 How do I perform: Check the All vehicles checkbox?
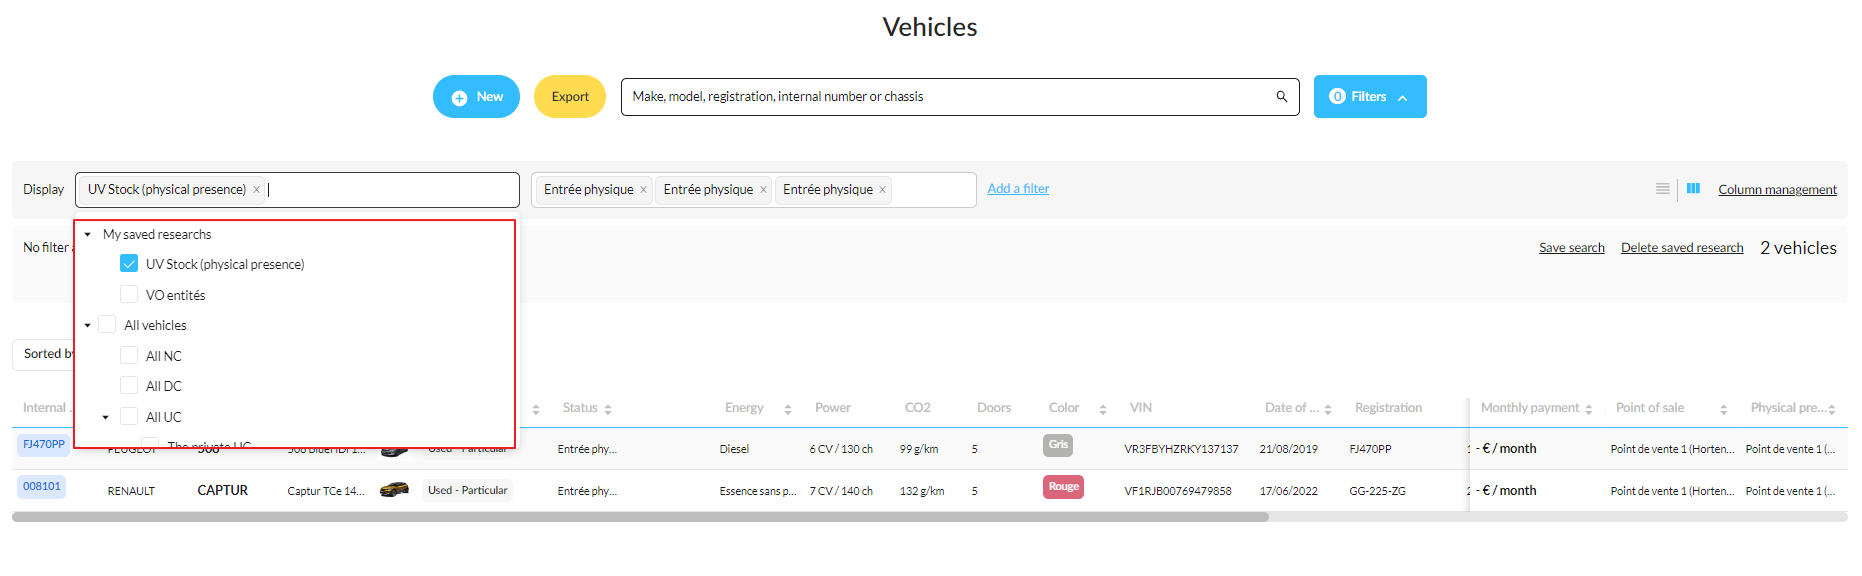pyautogui.click(x=107, y=325)
